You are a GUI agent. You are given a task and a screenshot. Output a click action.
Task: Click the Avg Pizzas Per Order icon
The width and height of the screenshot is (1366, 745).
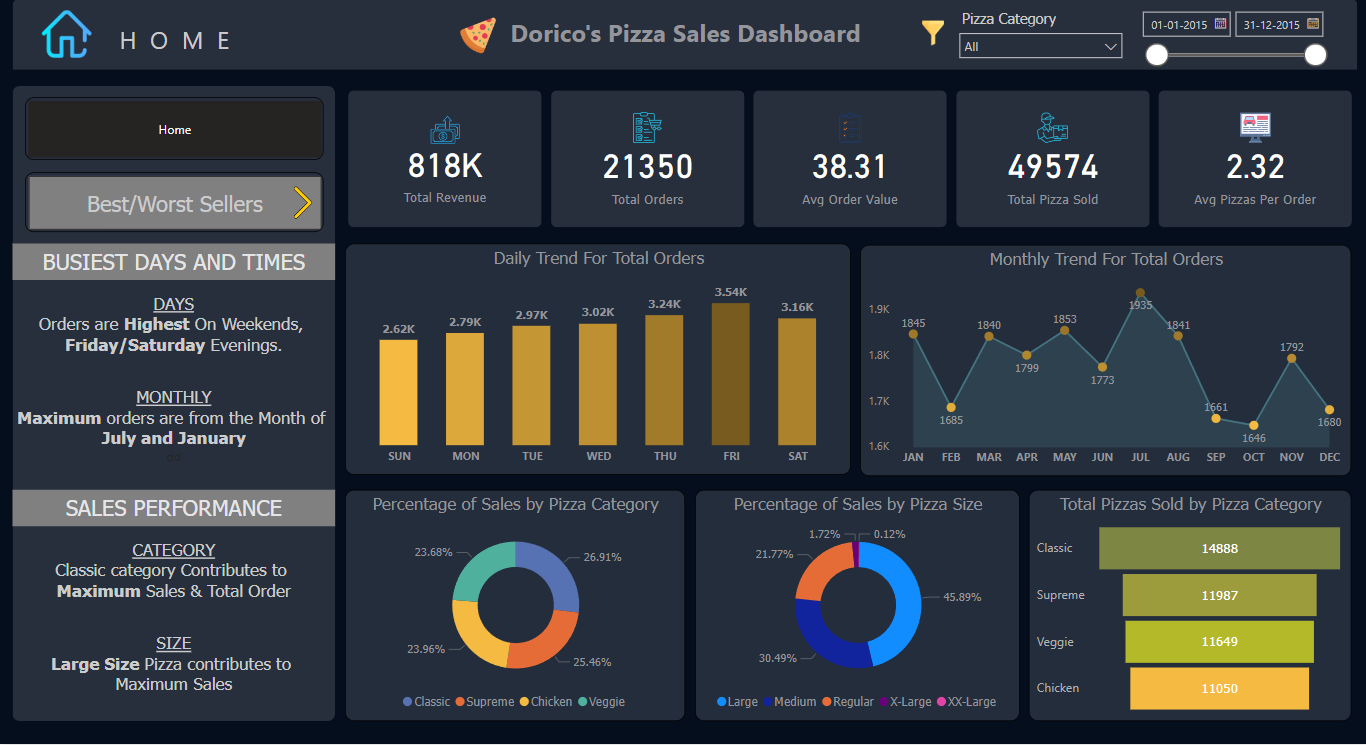[1254, 127]
